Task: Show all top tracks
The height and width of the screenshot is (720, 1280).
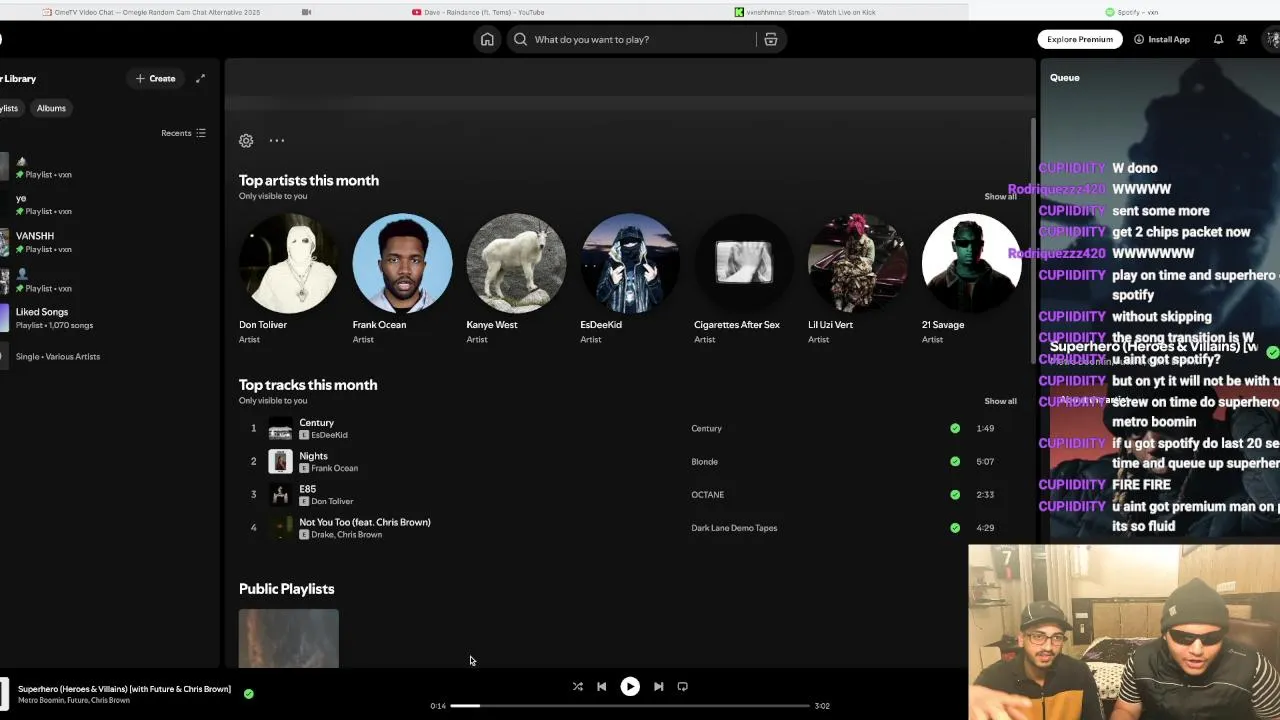Action: [1000, 401]
